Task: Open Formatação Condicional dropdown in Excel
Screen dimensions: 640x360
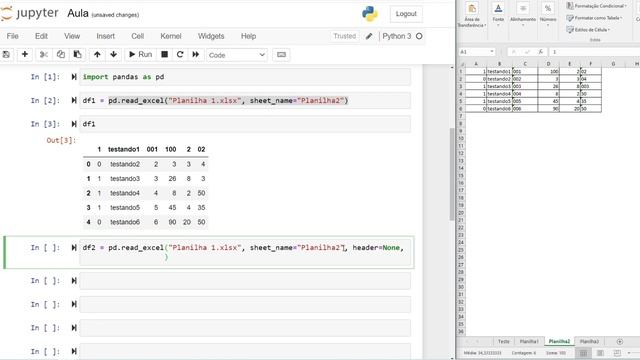Action: (x=596, y=6)
